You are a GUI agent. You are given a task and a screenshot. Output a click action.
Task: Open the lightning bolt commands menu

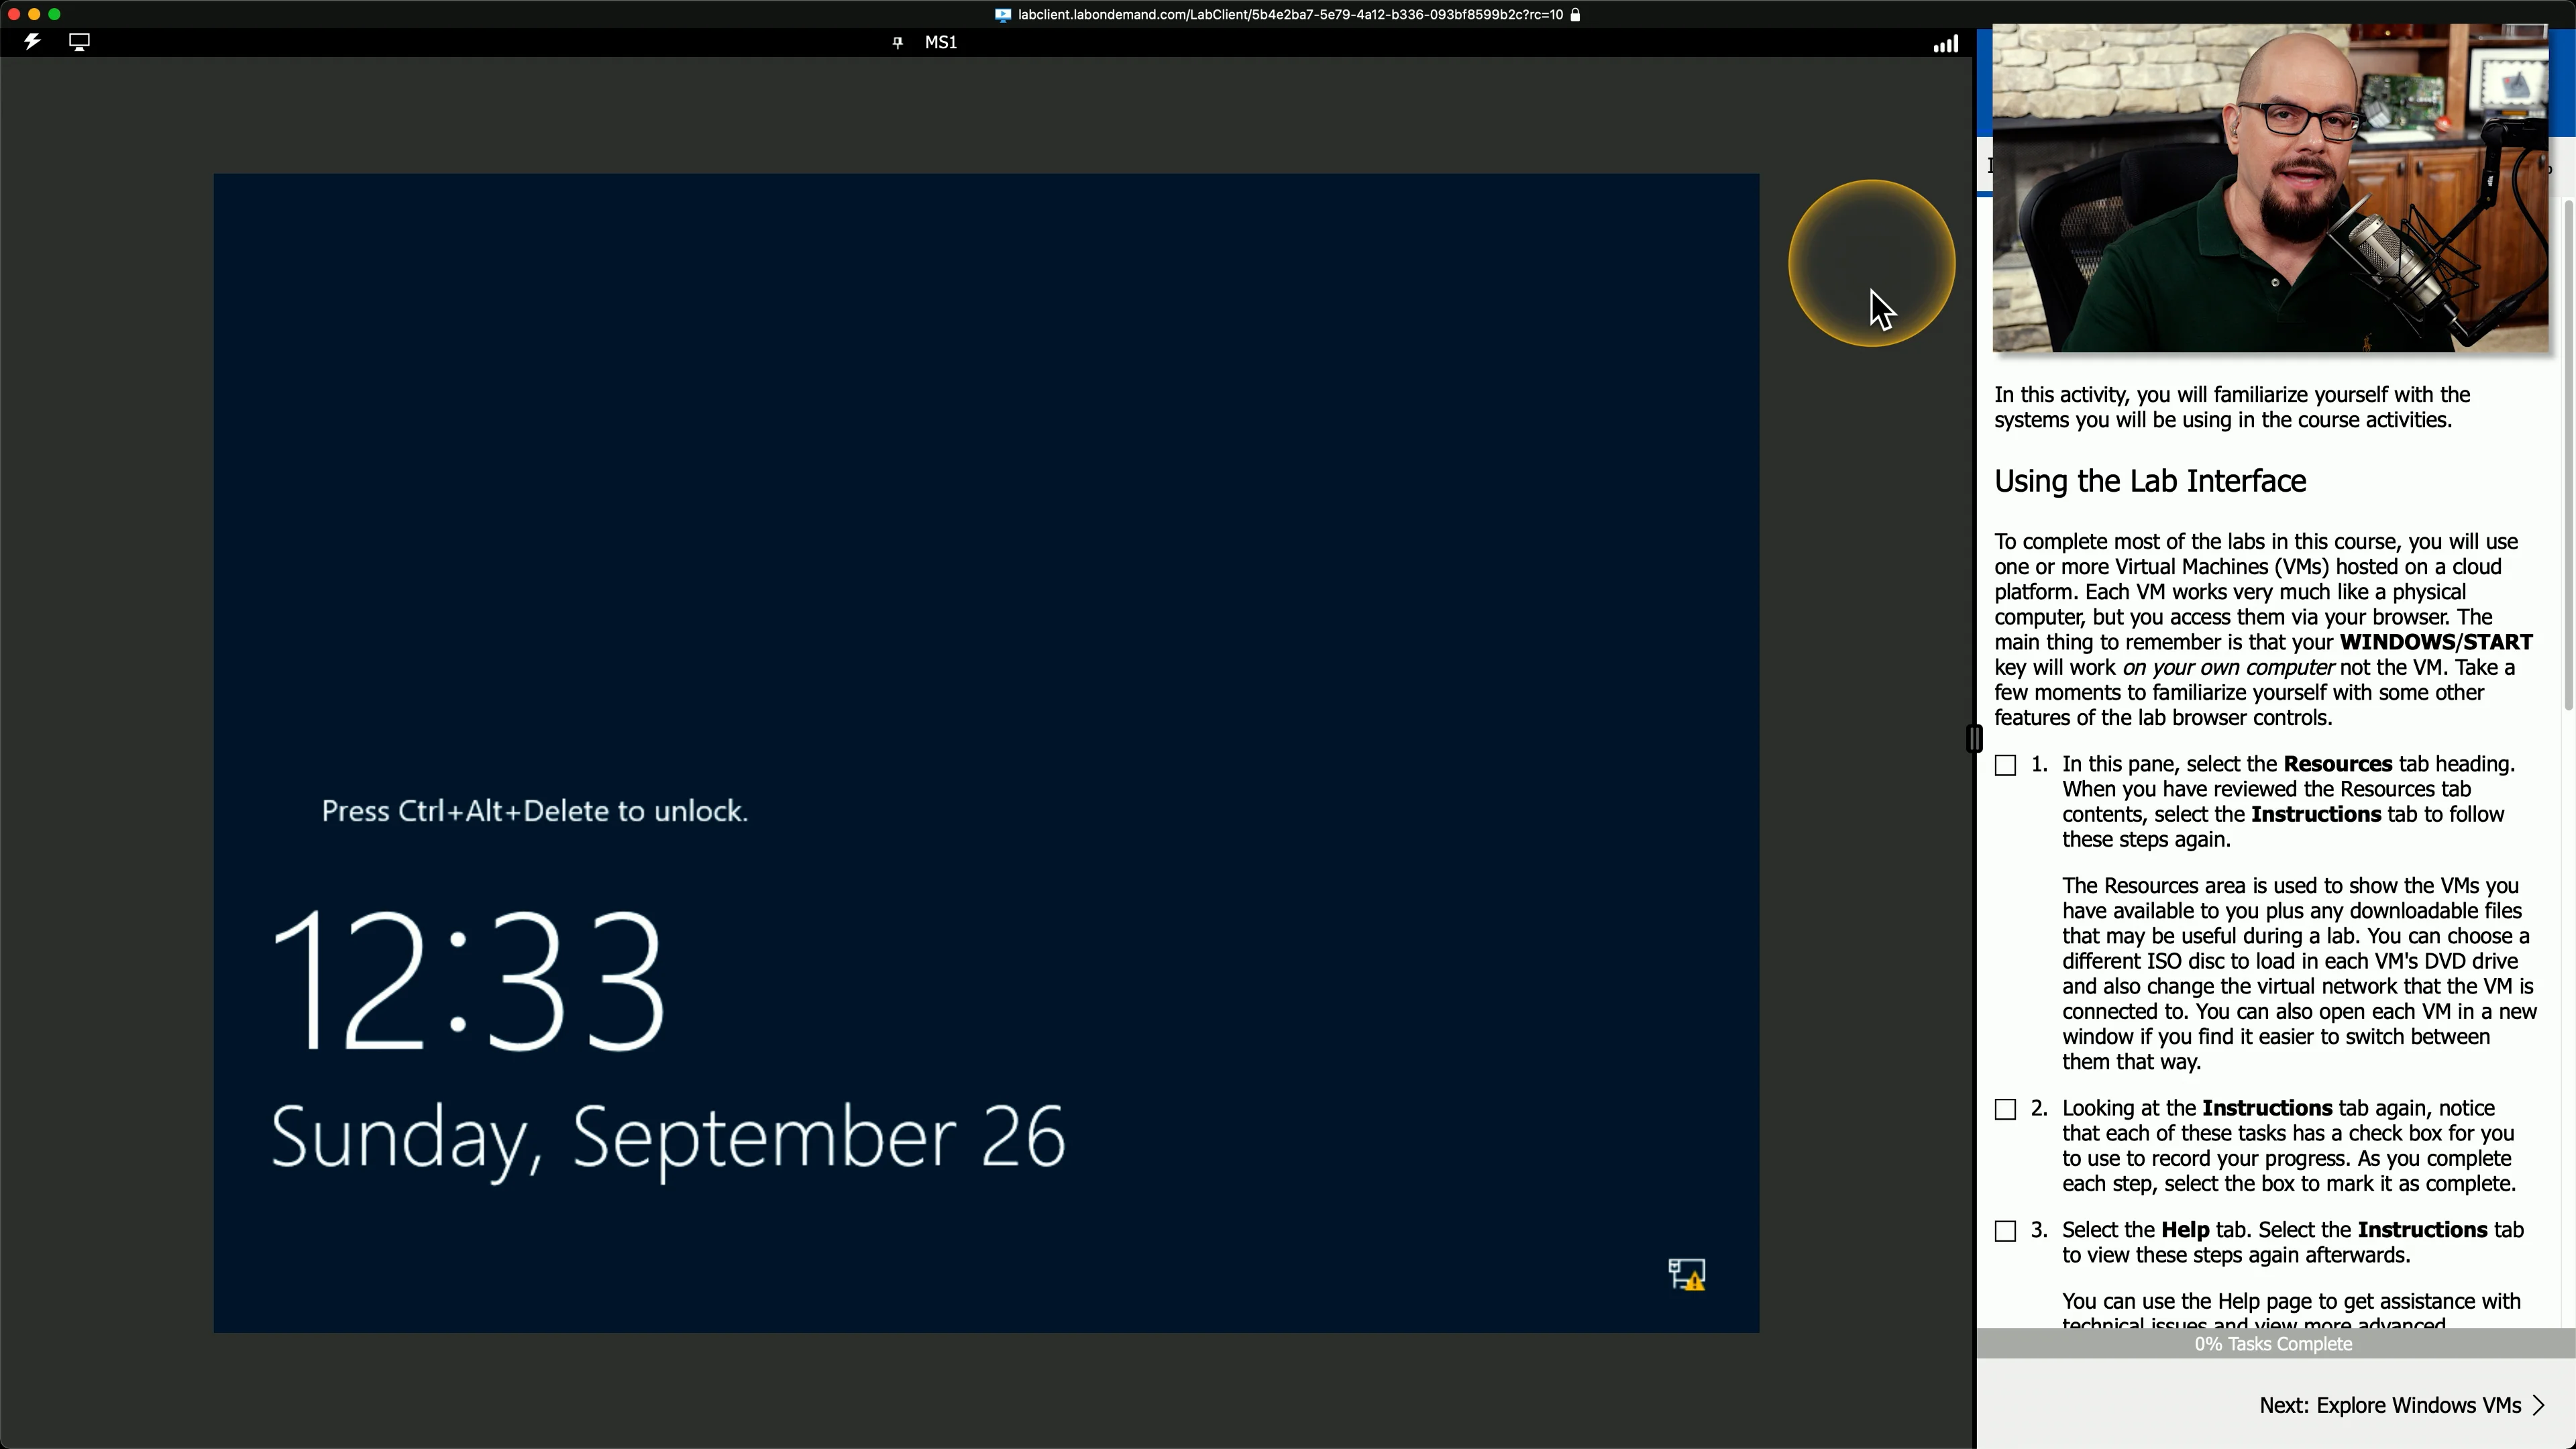[32, 42]
